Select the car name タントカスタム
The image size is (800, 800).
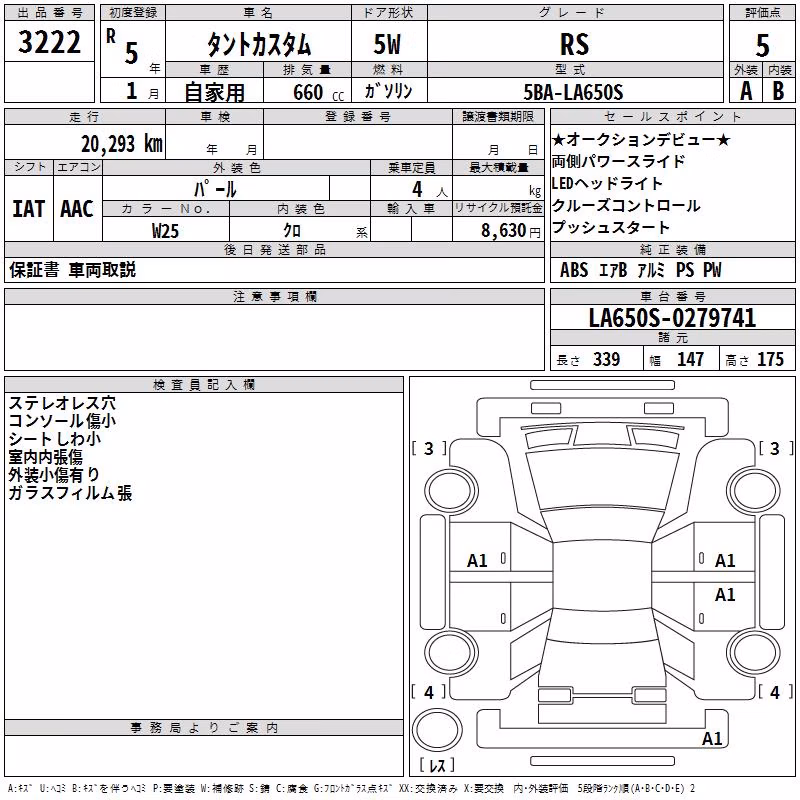pyautogui.click(x=259, y=44)
